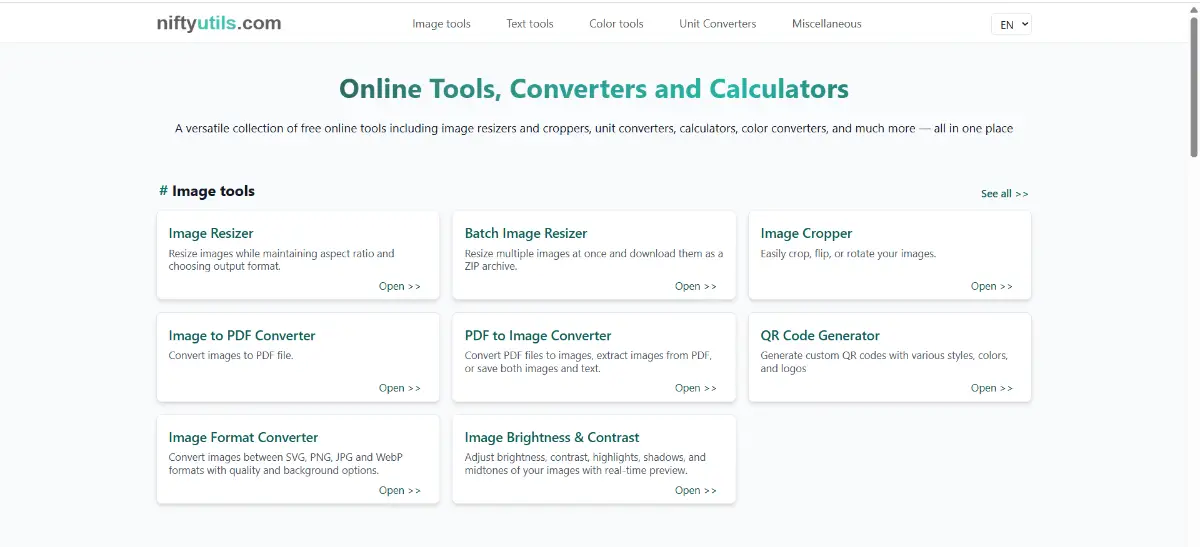
Task: Click Open >> on Batch Image Resizer card
Action: pos(695,286)
